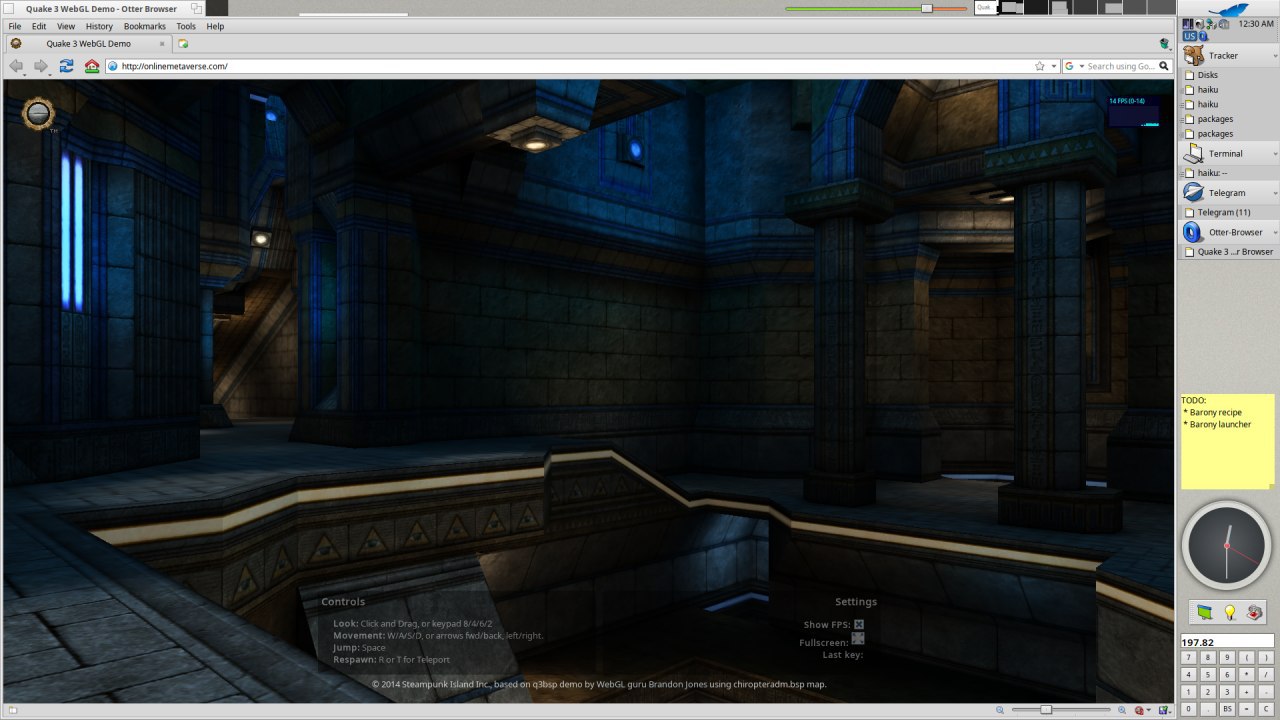This screenshot has height=720, width=1280.
Task: Click the green screen LaunchBox icon
Action: point(1205,612)
